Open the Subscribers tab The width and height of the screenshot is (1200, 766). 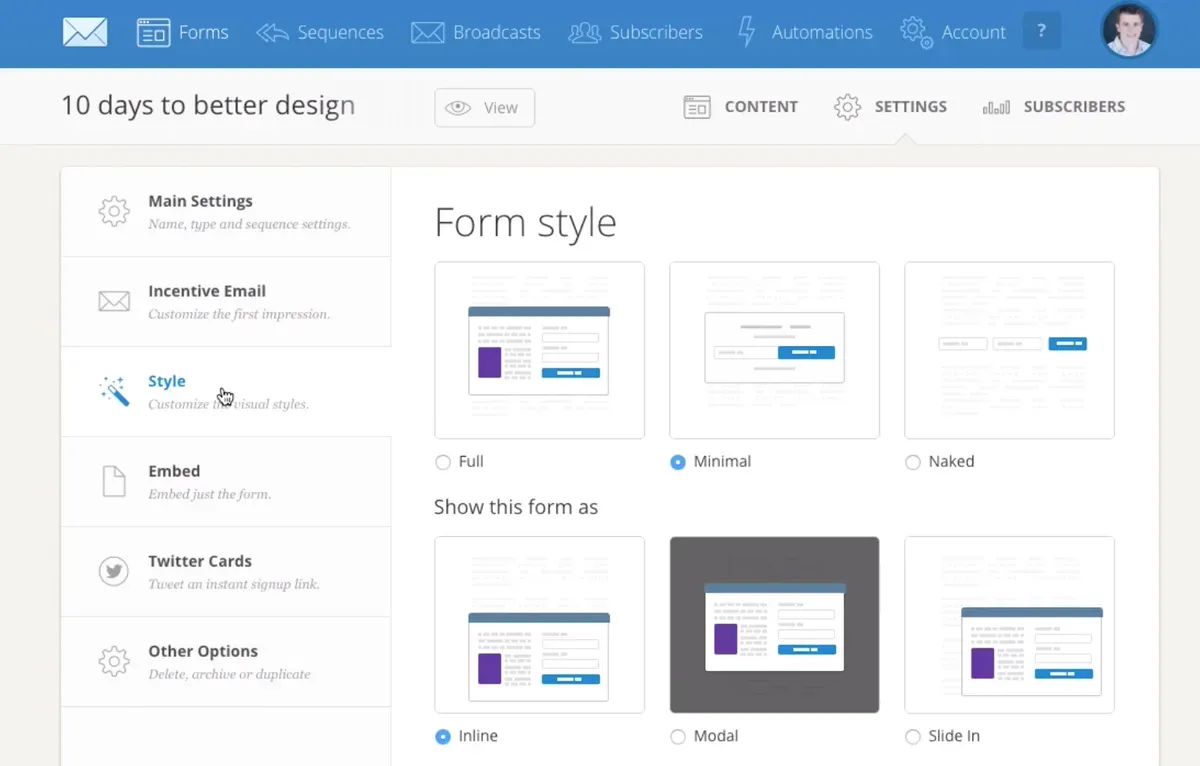coord(1054,107)
